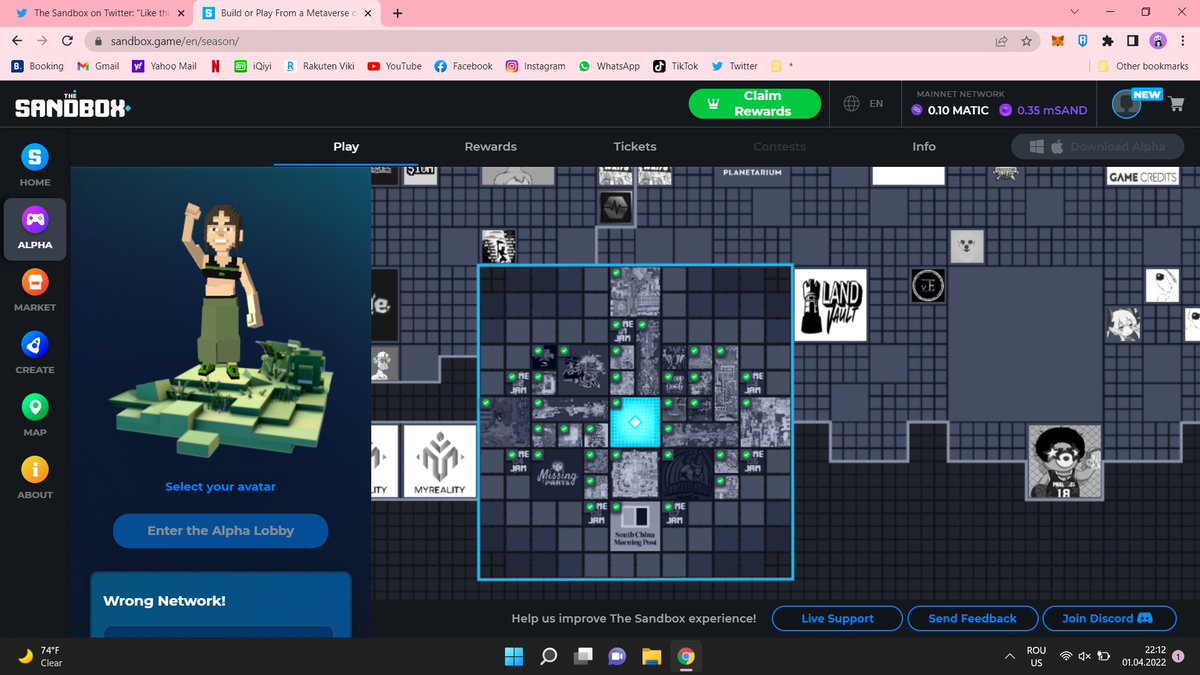The image size is (1200, 675).
Task: Click the Download Alpha button
Action: click(x=1097, y=146)
